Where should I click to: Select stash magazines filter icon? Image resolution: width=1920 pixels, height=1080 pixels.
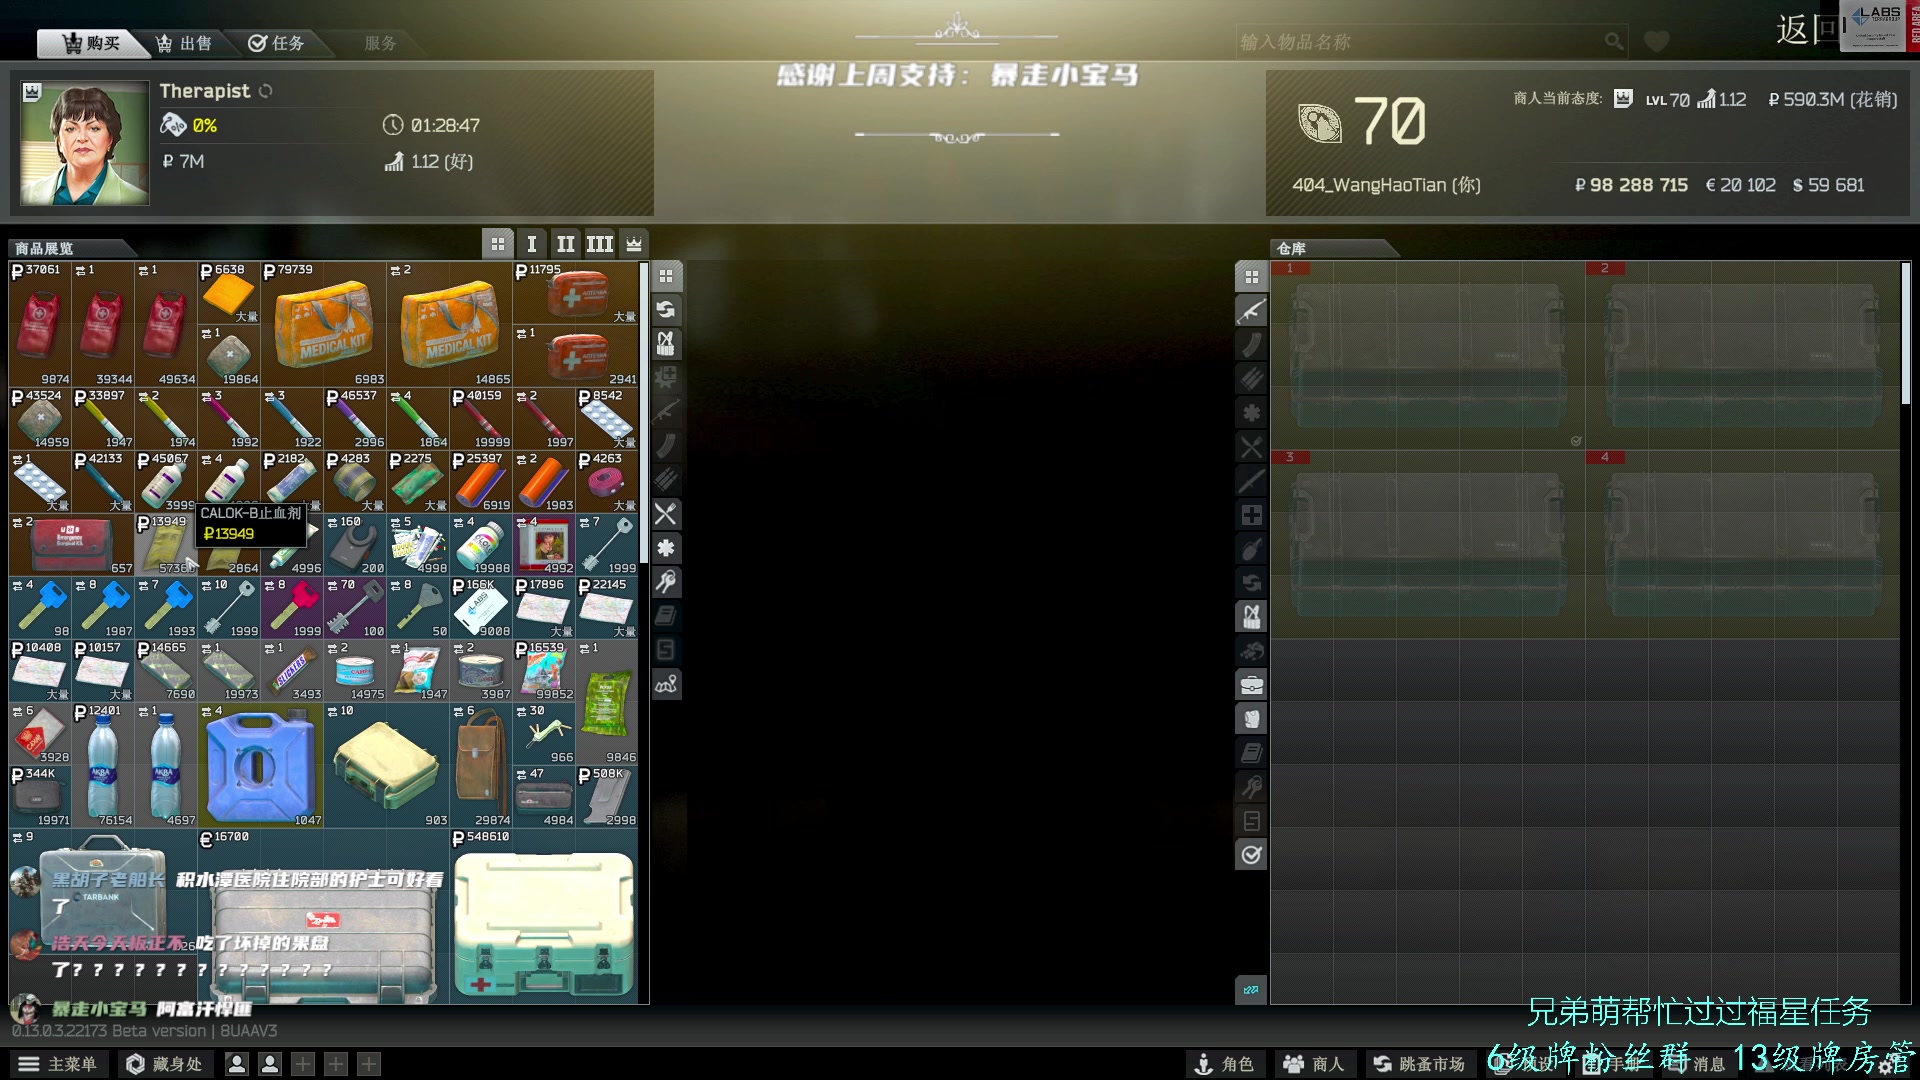(1251, 345)
